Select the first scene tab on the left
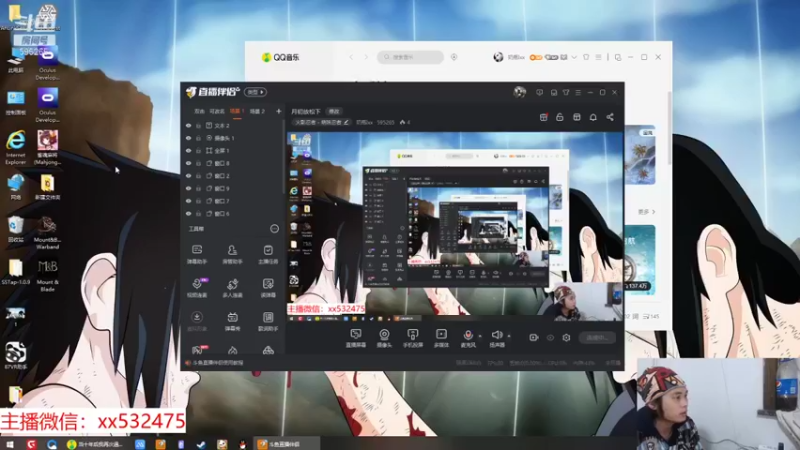Image resolution: width=800 pixels, height=450 pixels. pos(199,111)
